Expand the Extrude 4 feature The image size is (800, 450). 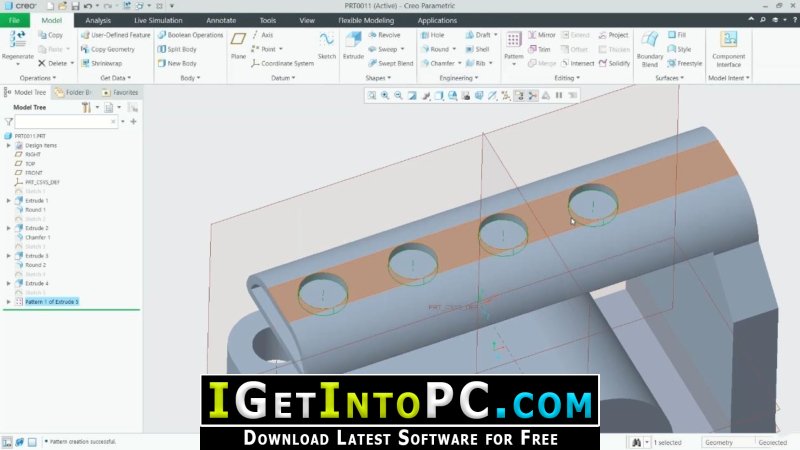(x=9, y=283)
